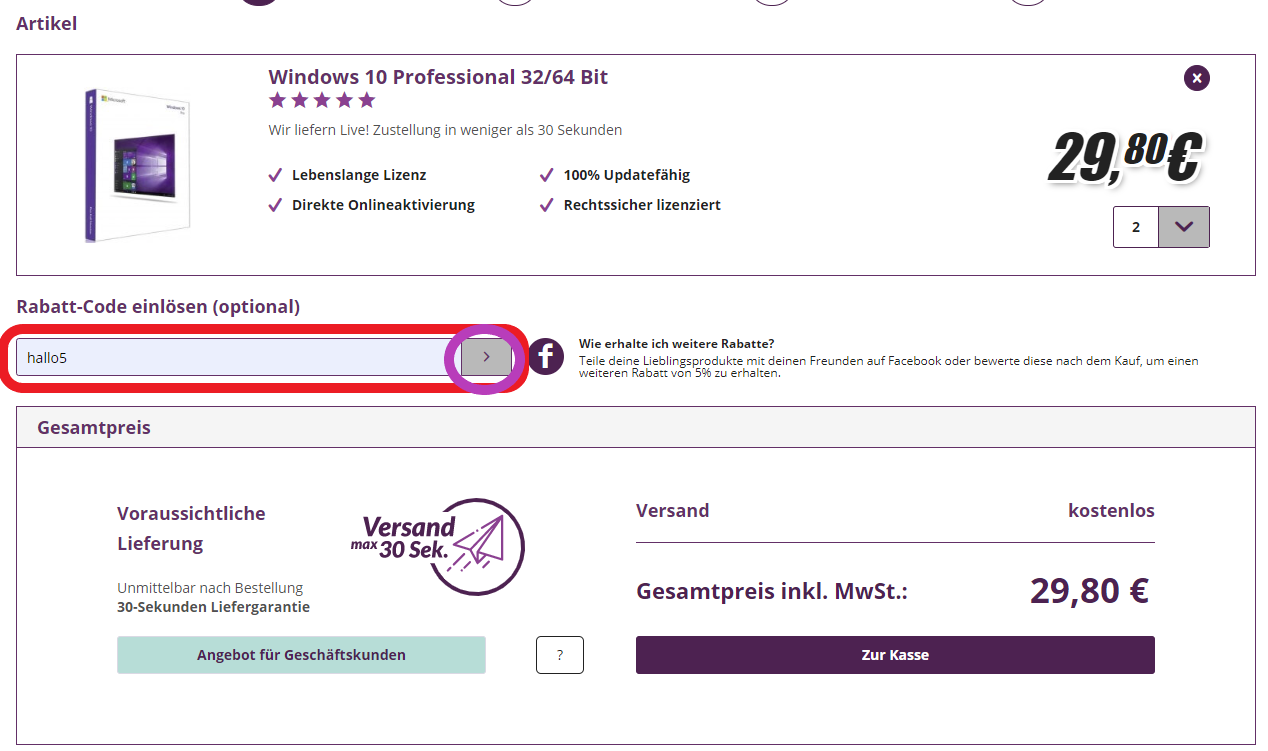Click the question mark help button
The image size is (1268, 751).
pos(560,655)
